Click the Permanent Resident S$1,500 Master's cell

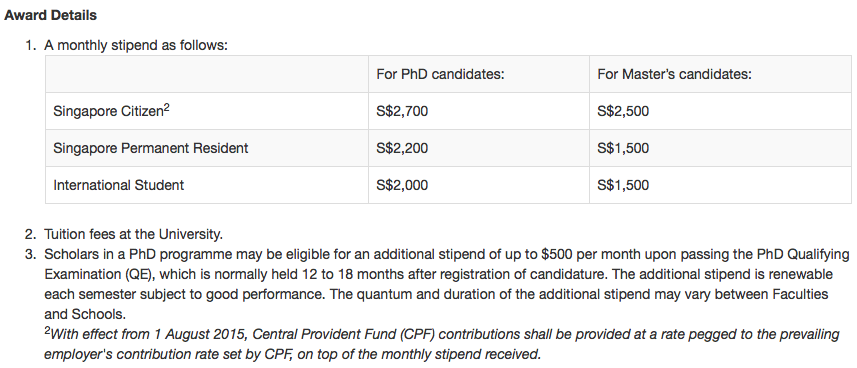pos(720,148)
